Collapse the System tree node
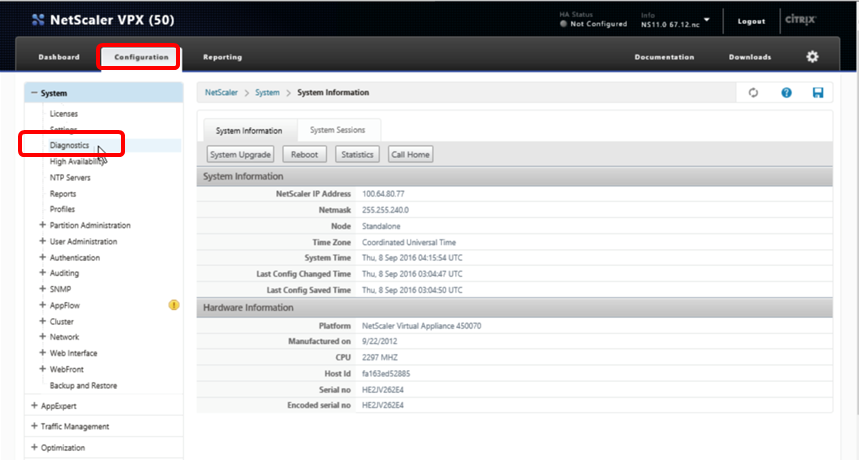859x460 pixels. [x=34, y=93]
